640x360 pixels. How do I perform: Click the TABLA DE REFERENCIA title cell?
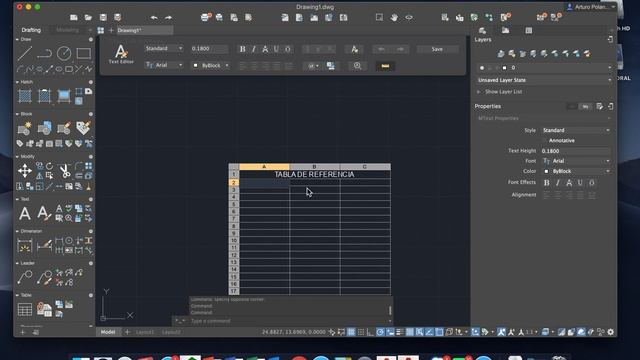[315, 174]
